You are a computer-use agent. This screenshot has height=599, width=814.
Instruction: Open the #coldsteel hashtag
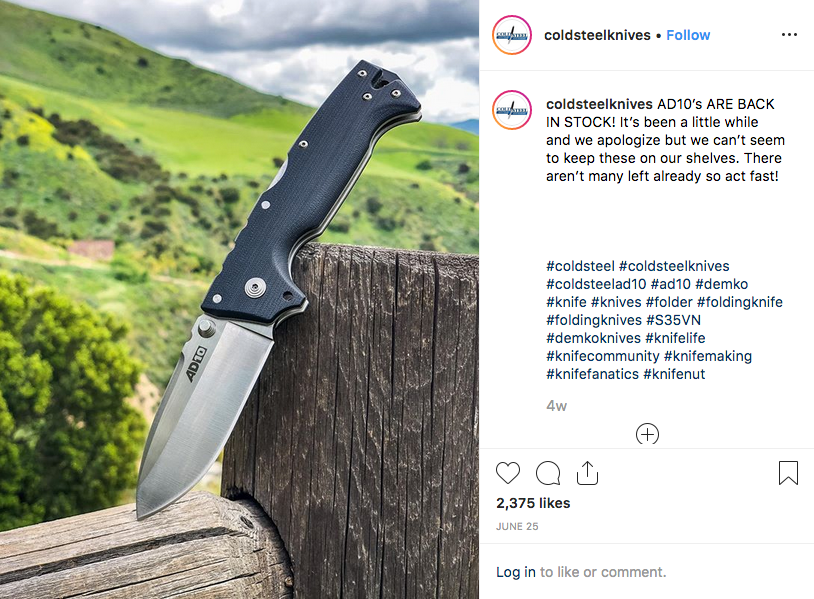(580, 266)
